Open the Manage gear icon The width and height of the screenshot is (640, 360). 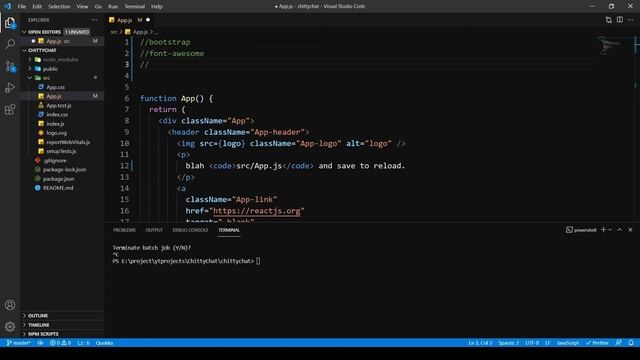[10, 326]
